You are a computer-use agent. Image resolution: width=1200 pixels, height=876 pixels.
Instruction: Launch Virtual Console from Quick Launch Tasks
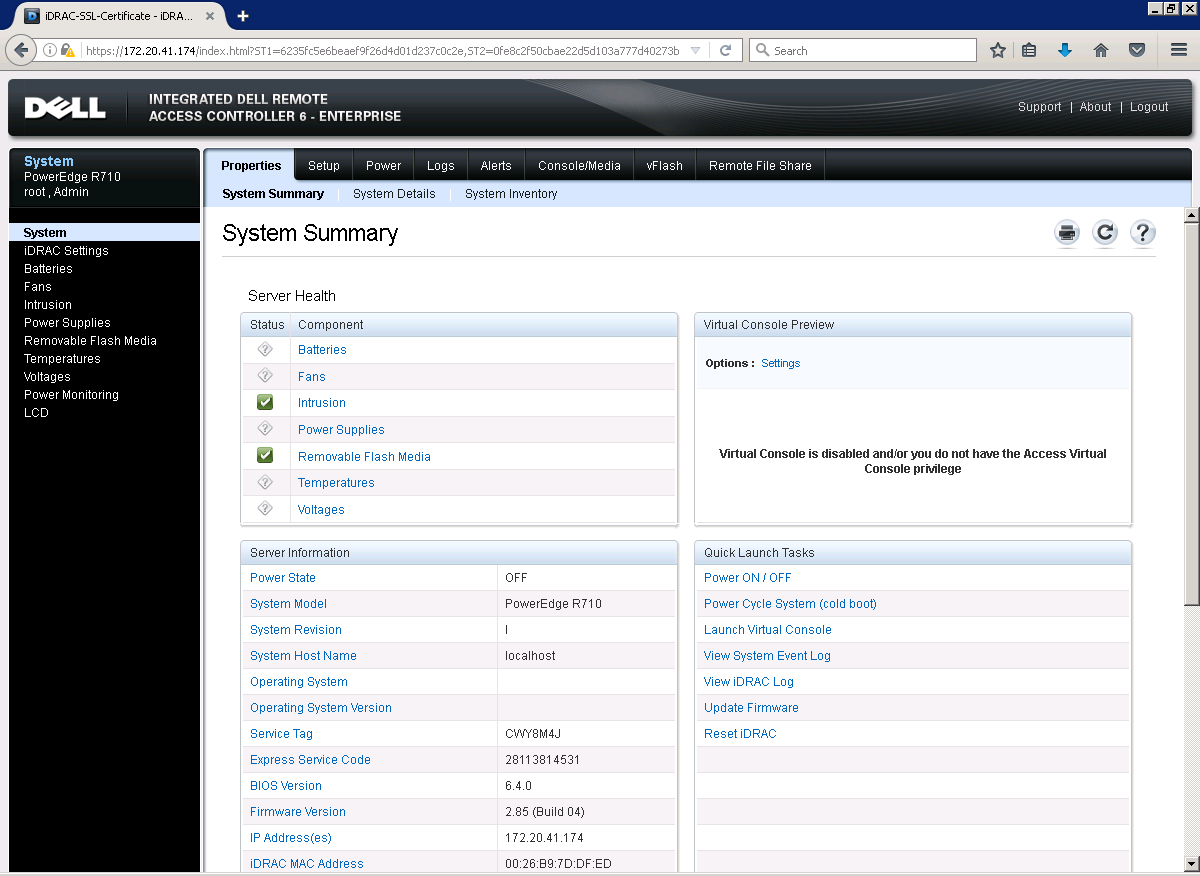[x=767, y=629]
